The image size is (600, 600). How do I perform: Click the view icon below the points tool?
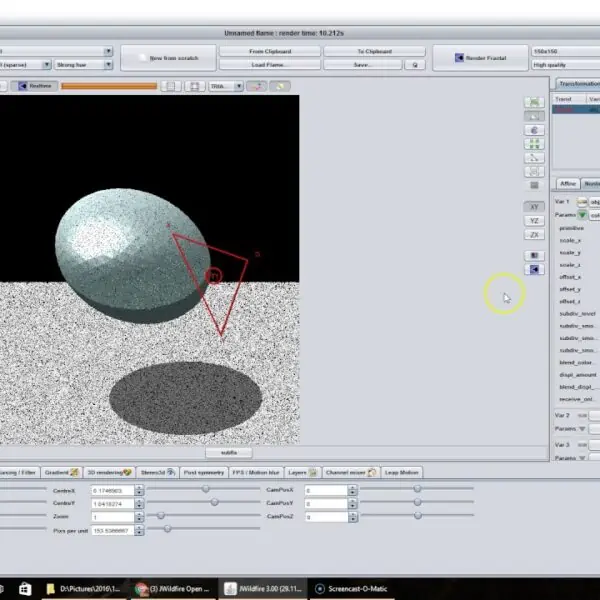coord(534,171)
